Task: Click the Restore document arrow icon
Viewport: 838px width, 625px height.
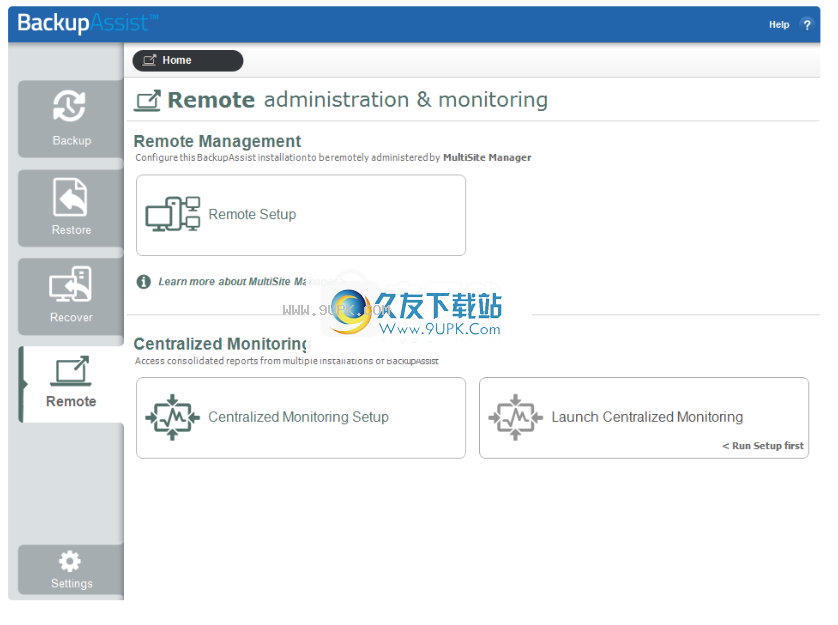Action: [70, 197]
